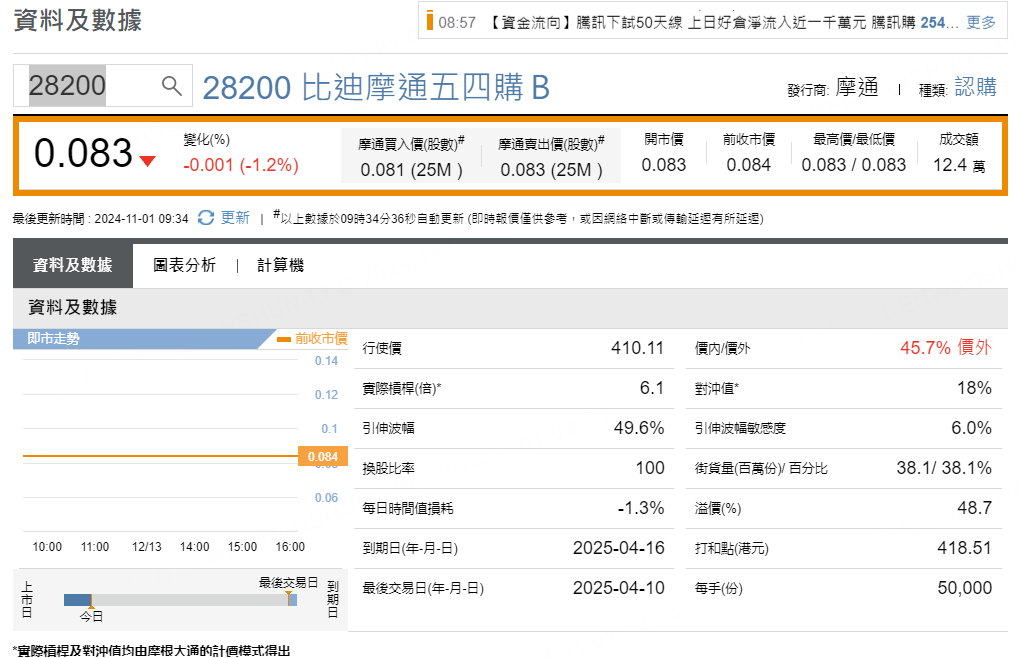
Task: Click the -0.001 (-1.2%) change value
Action: click(241, 165)
